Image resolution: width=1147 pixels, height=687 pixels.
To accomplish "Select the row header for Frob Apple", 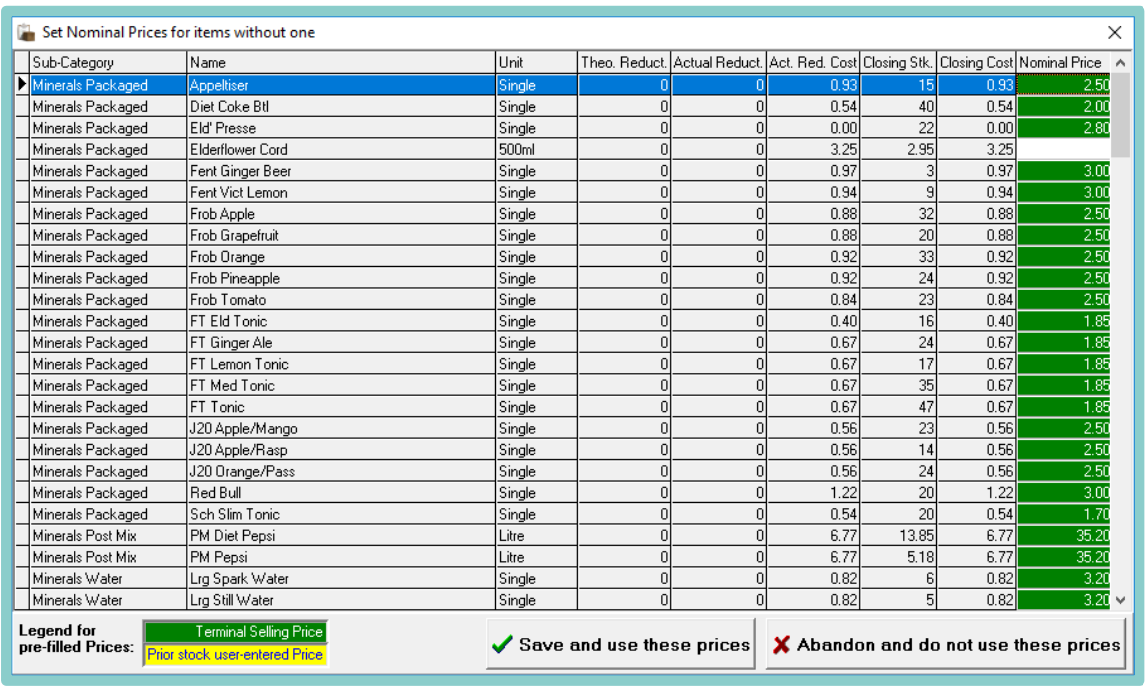I will point(22,214).
